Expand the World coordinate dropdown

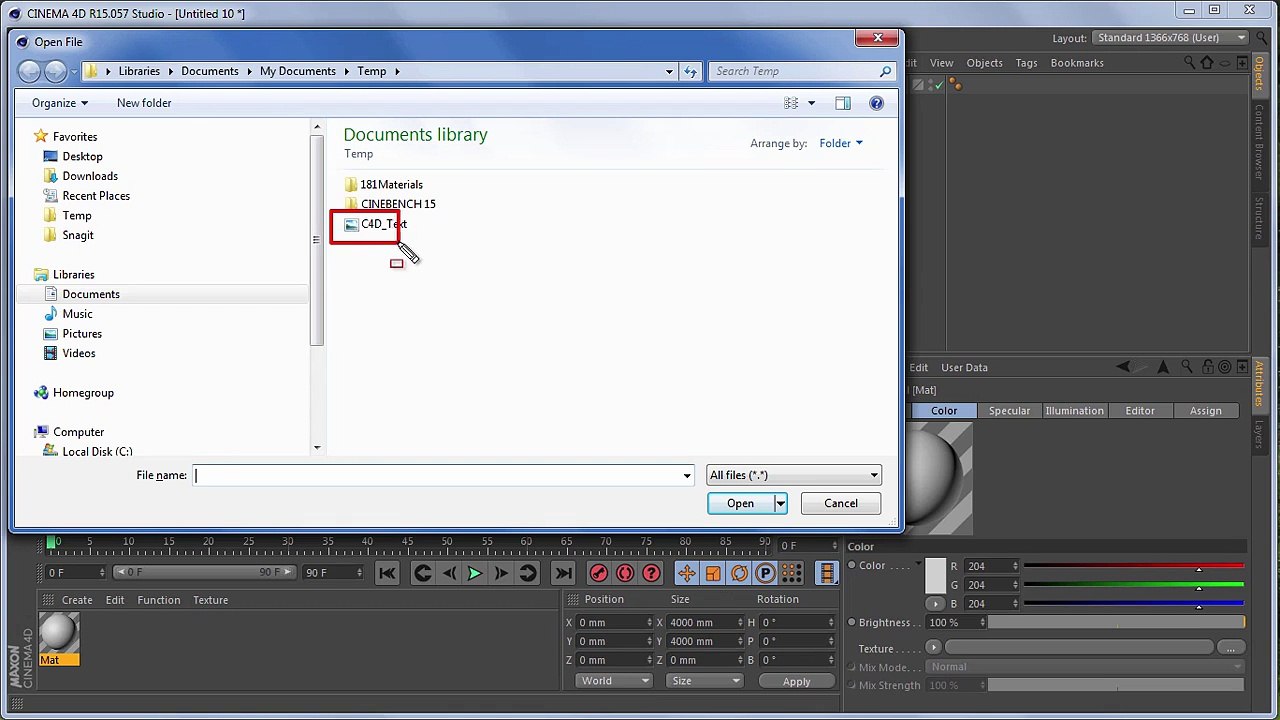tap(614, 681)
